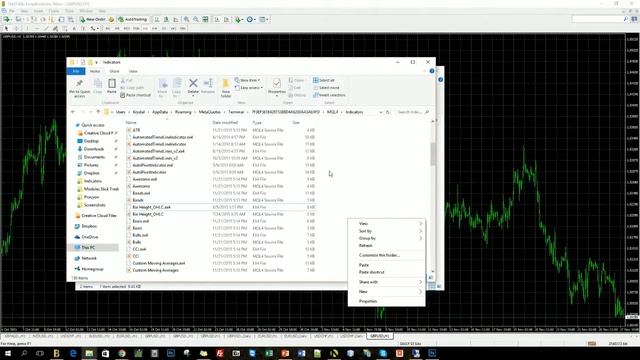
Task: Click the zoom in magnifier on MetaTrader toolbar
Action: [x=187, y=19]
